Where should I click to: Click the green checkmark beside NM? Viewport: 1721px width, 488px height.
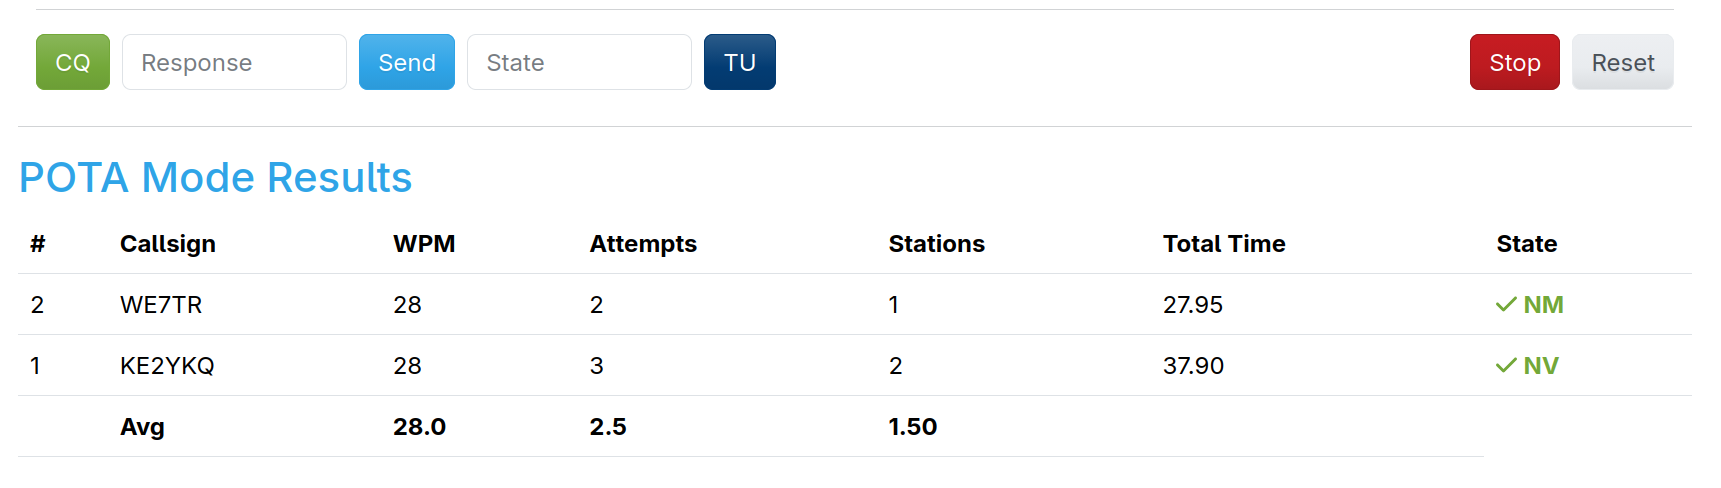pos(1506,305)
